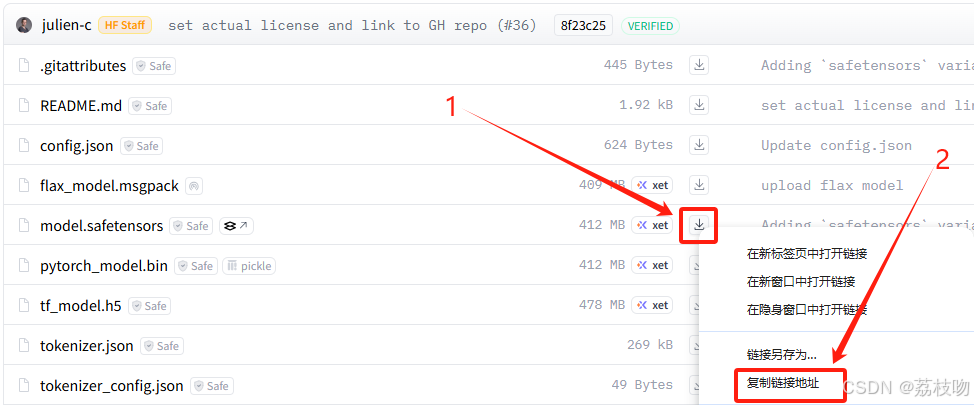This screenshot has width=974, height=405.
Task: Open the julien-c user profile link
Action: 66,25
